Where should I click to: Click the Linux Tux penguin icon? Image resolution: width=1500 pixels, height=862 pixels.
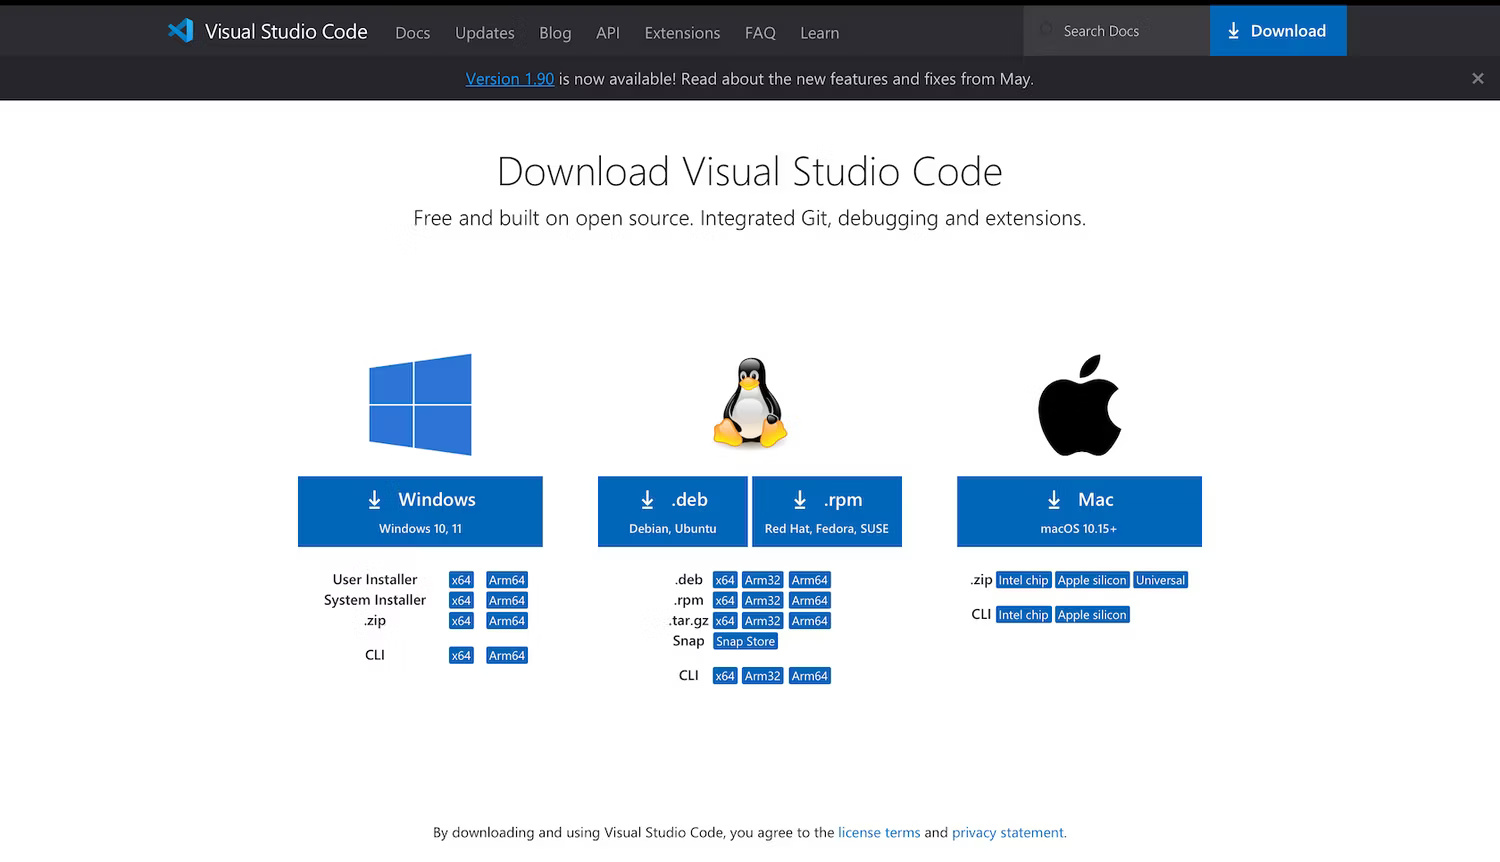[750, 403]
